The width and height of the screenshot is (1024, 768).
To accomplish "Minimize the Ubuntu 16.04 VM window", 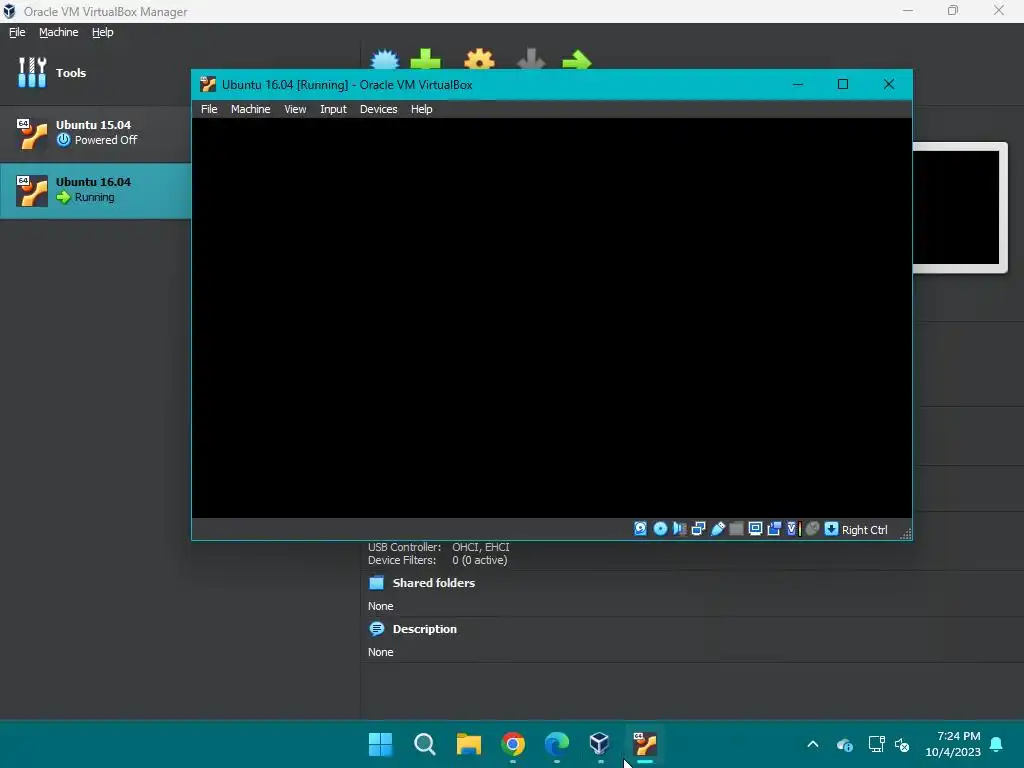I will tap(798, 84).
